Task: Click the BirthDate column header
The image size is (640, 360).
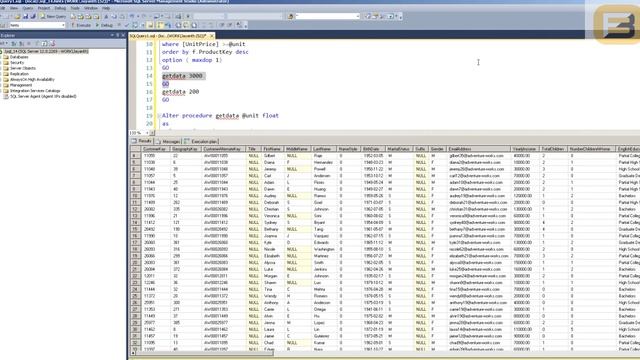Action: tap(372, 149)
